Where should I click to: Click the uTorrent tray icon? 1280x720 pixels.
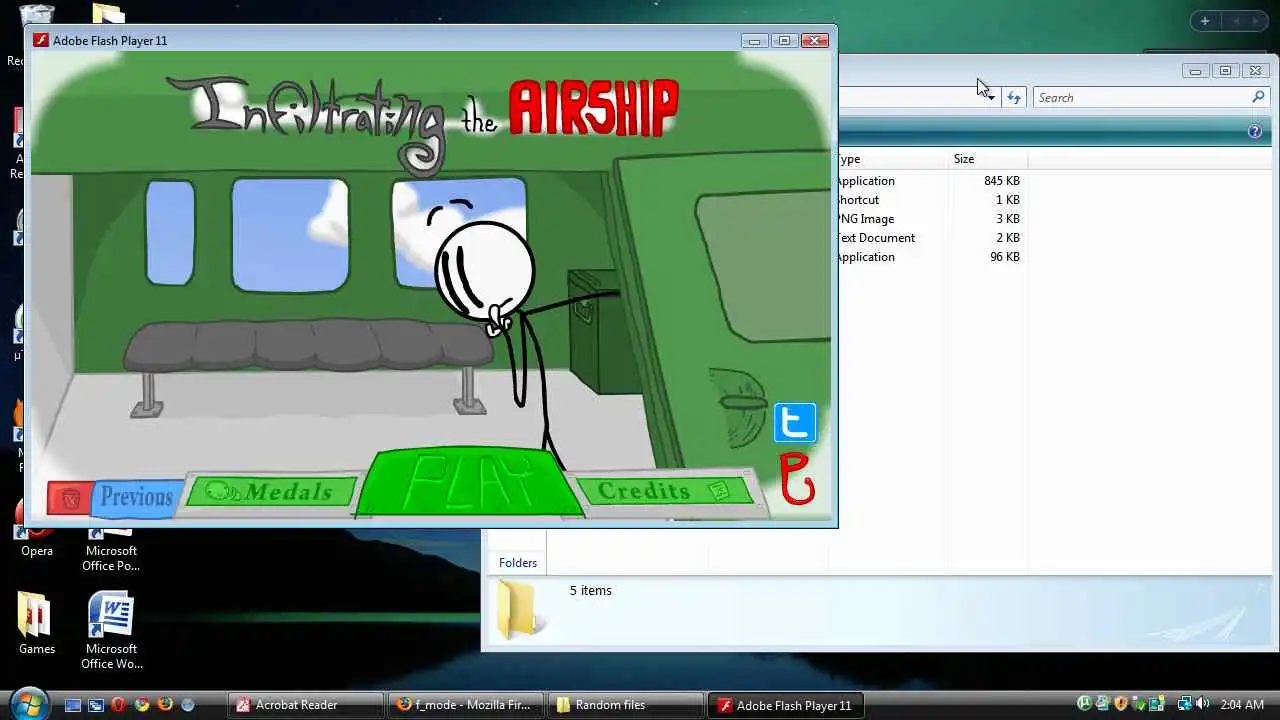click(x=1084, y=704)
